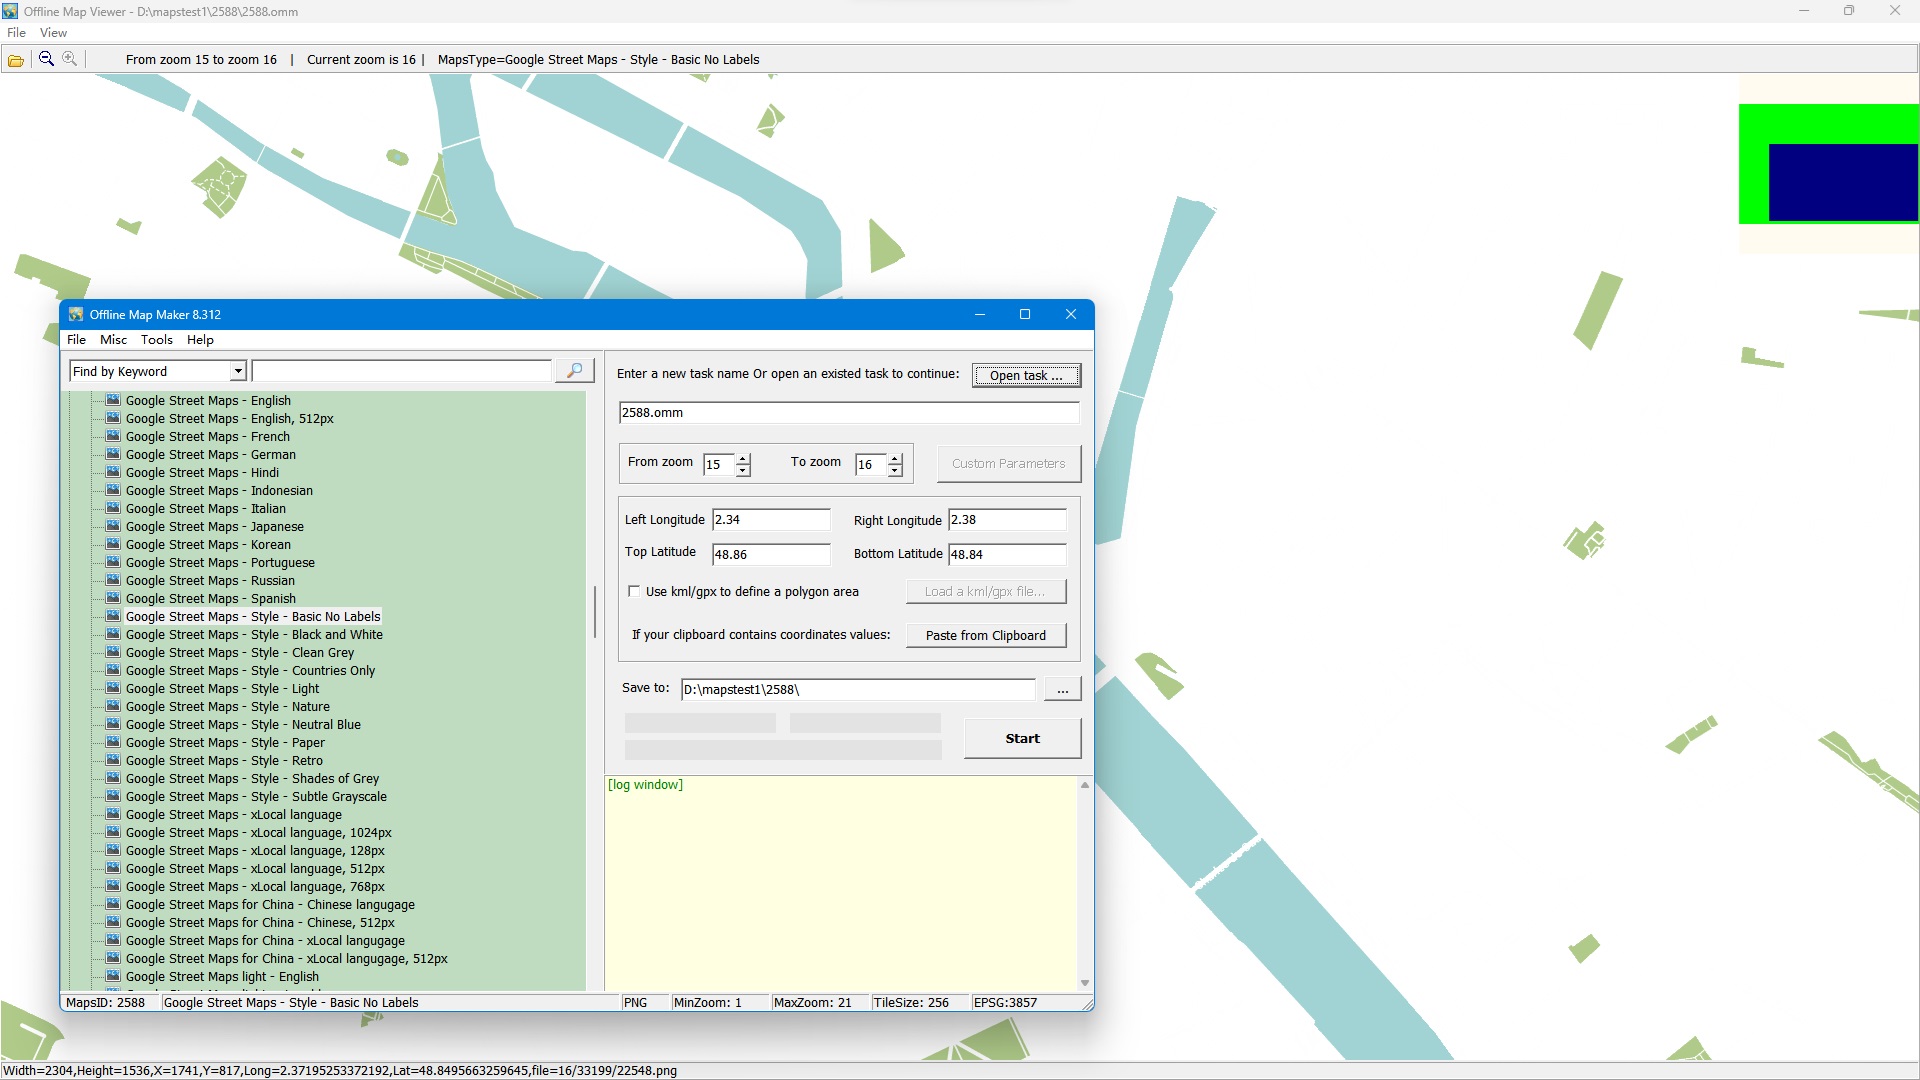Open the Help menu
This screenshot has width=1920, height=1080.
(x=200, y=340)
